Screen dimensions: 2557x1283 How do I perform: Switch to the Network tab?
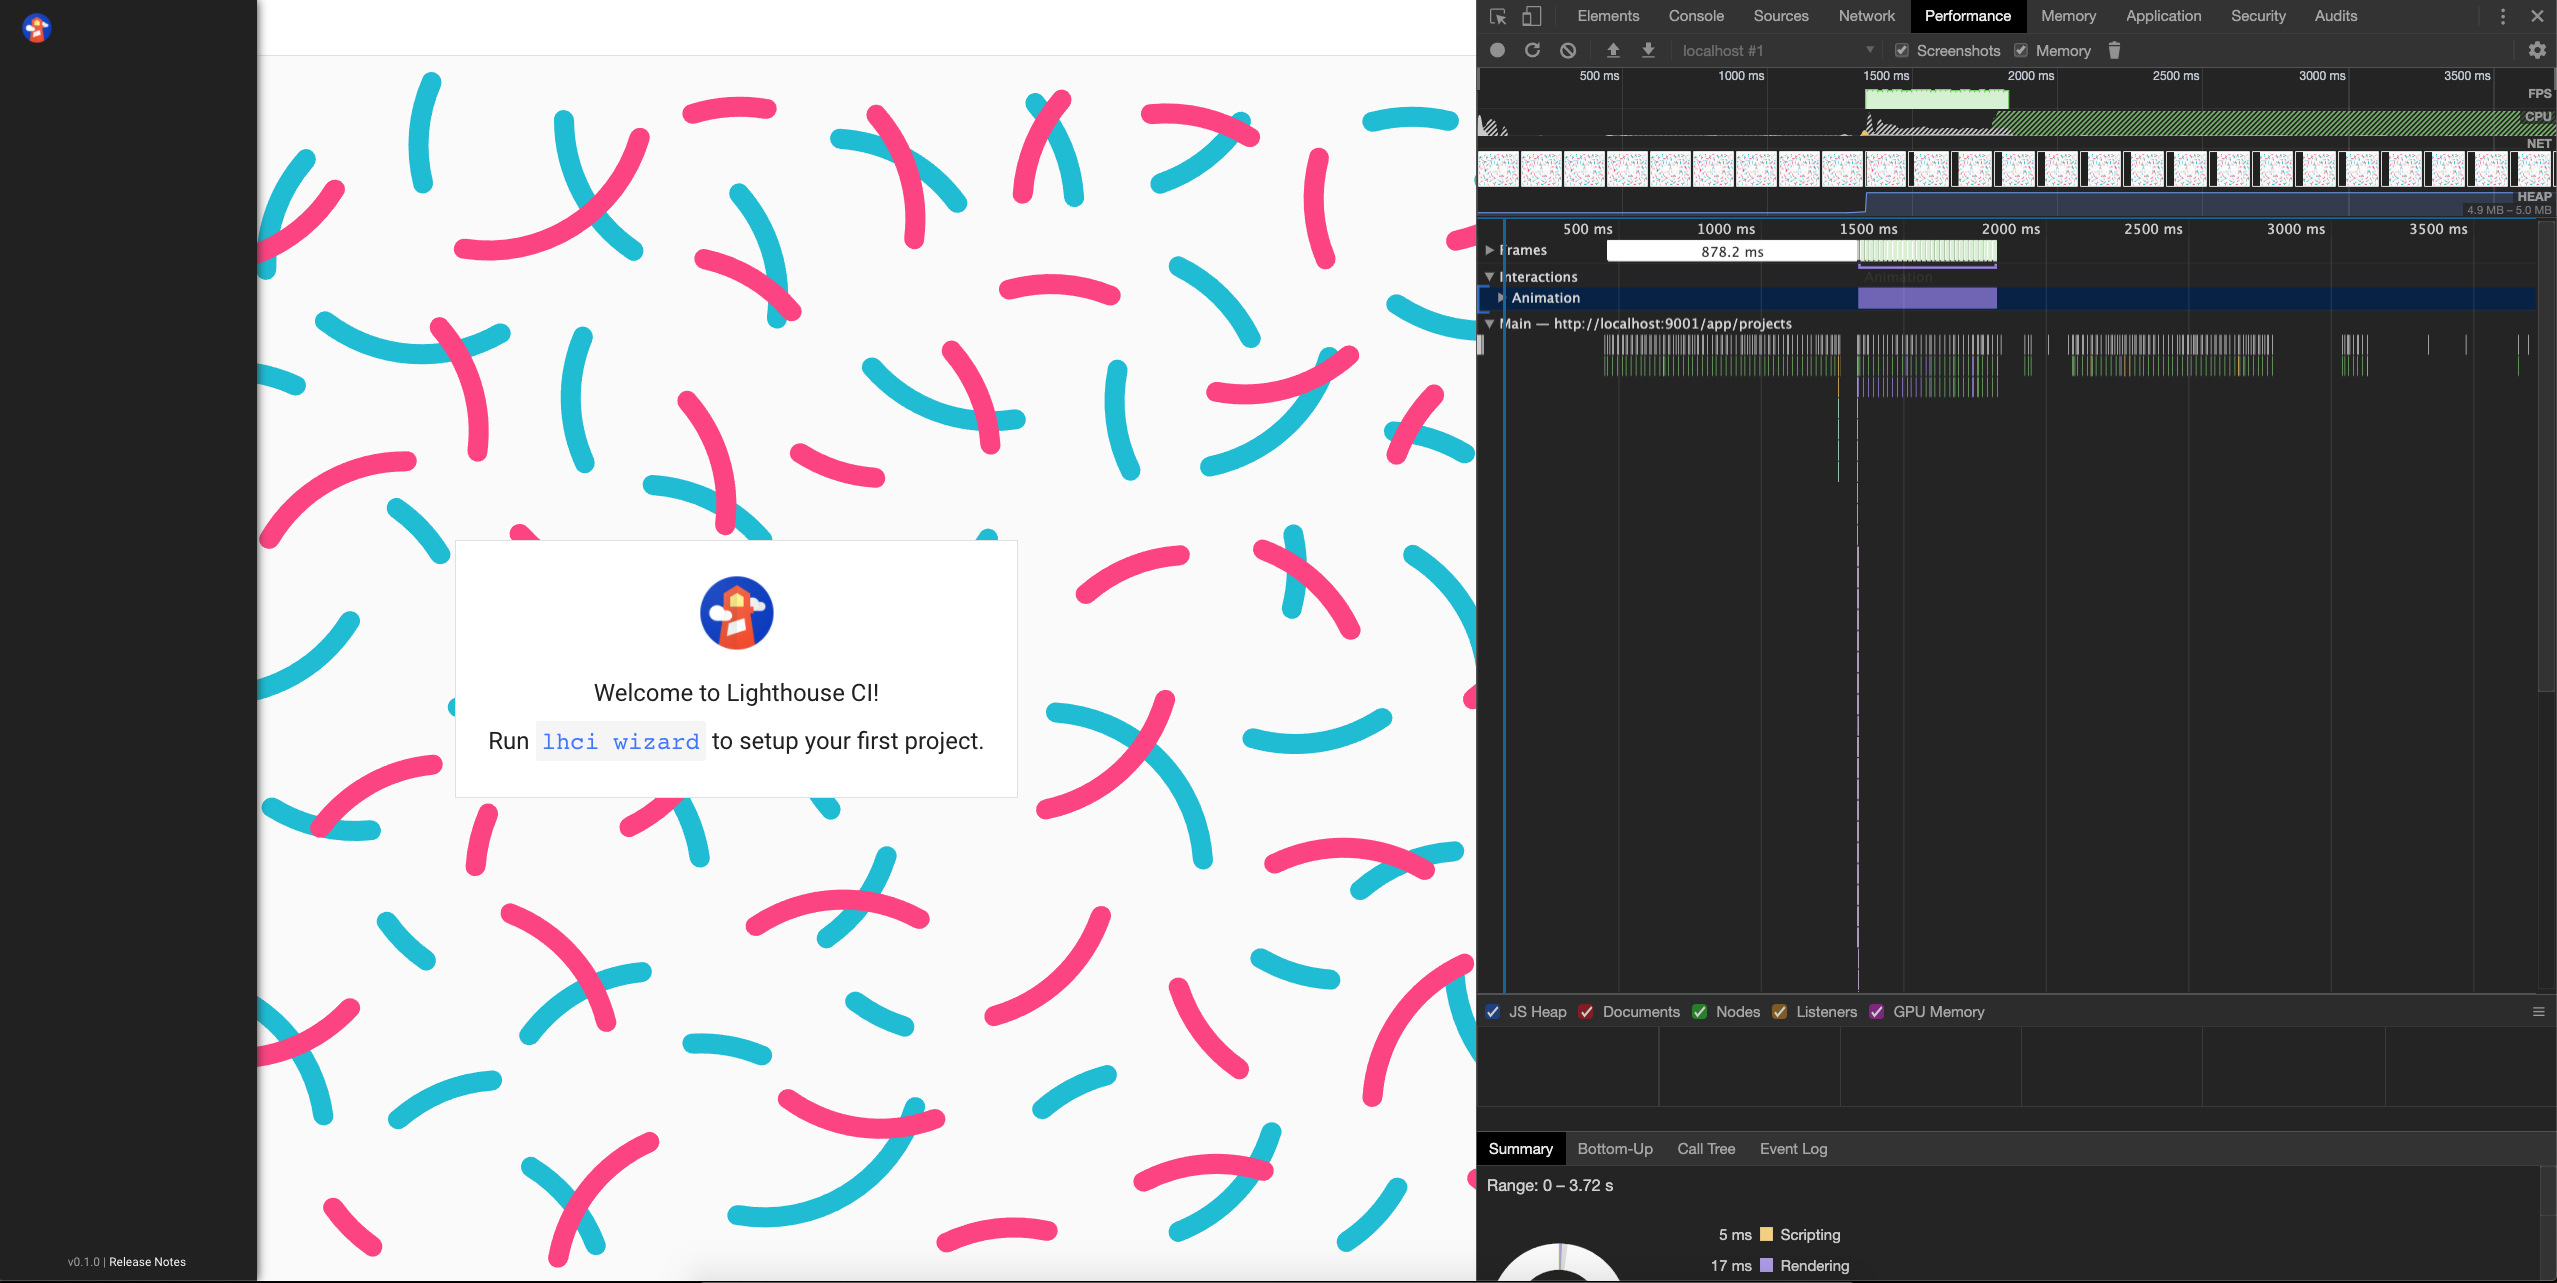1866,16
